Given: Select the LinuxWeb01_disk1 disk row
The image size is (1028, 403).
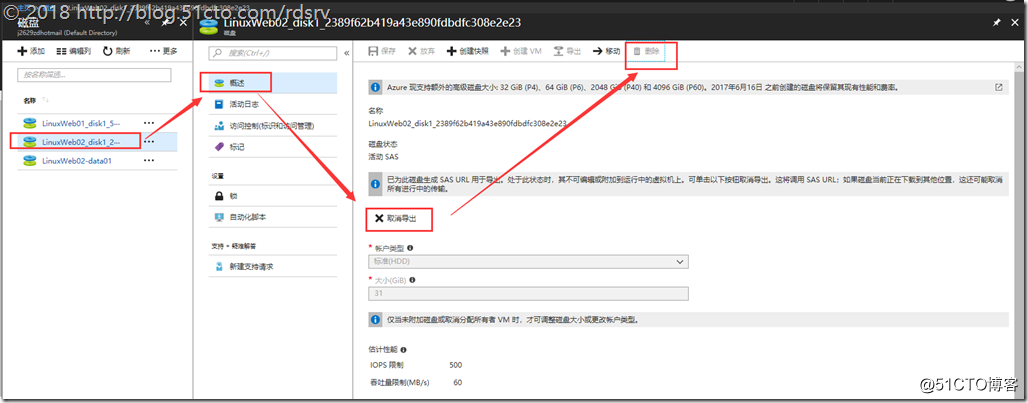Looking at the screenshot, I should 81,123.
